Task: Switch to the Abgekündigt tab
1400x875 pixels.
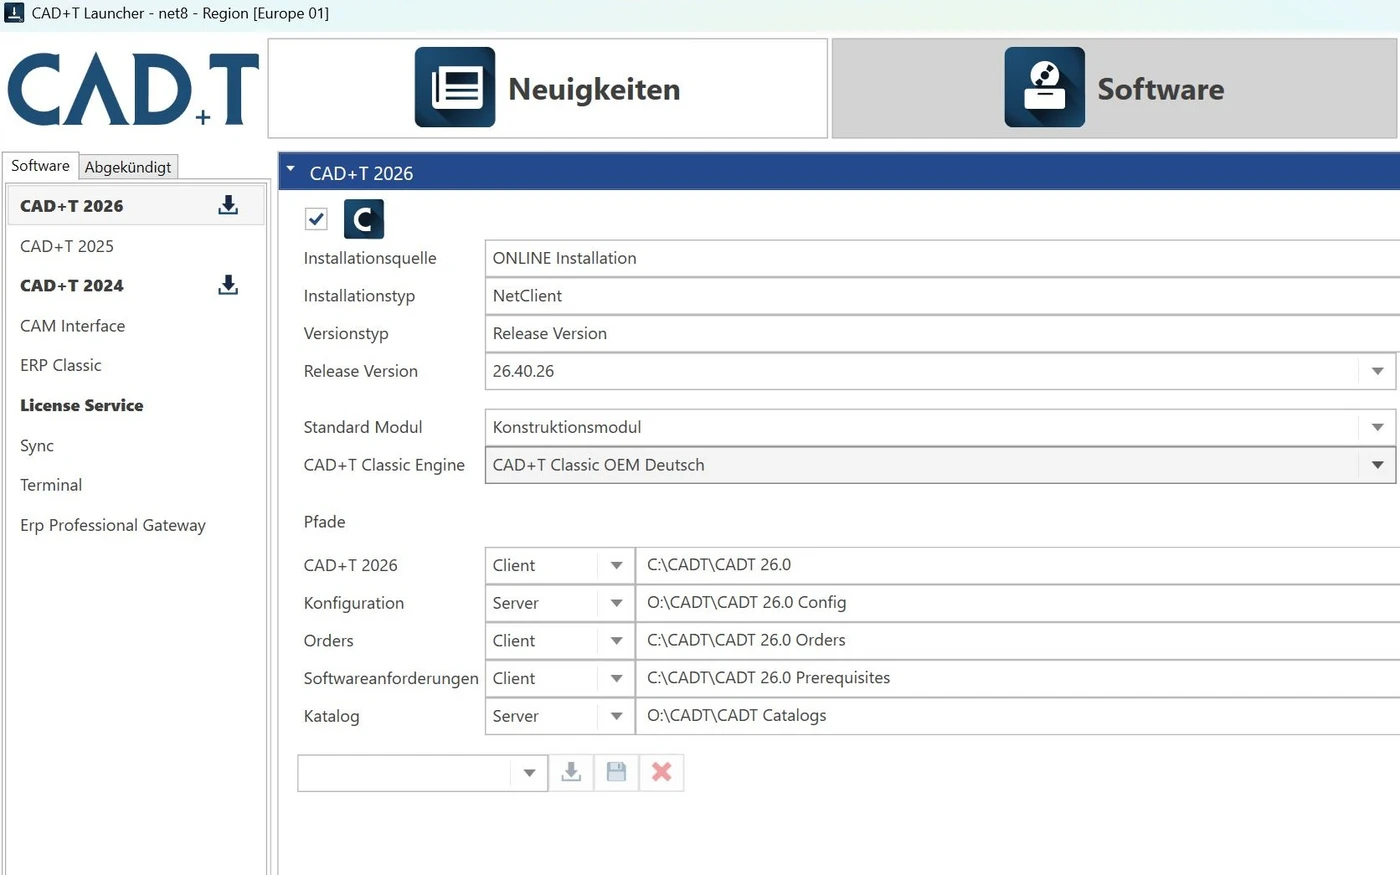Action: pyautogui.click(x=128, y=167)
